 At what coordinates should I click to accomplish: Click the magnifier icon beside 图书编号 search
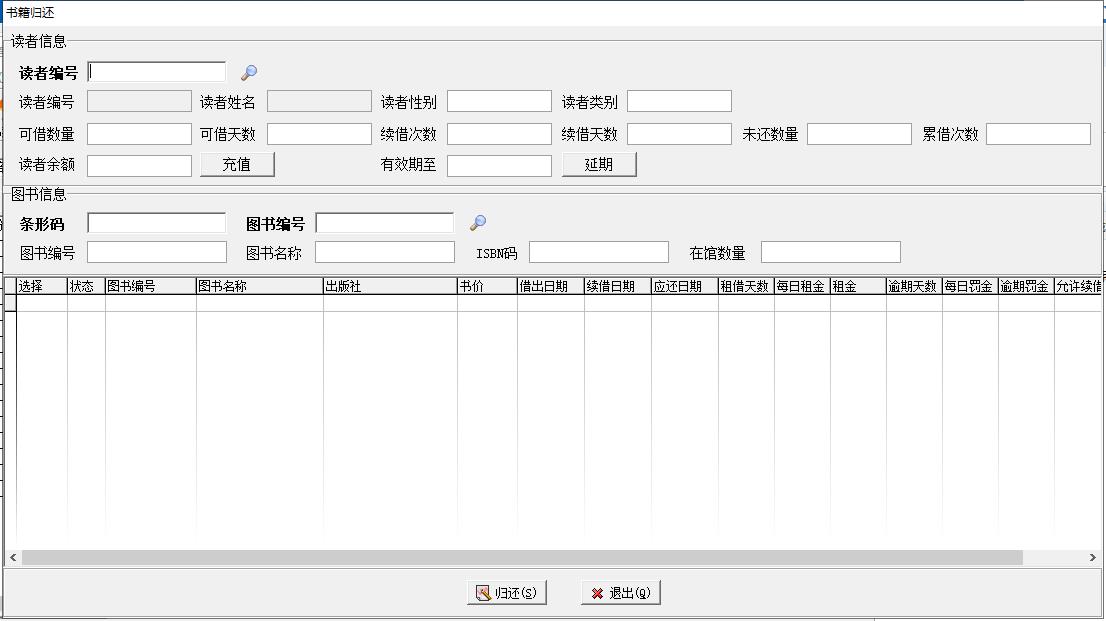(x=478, y=223)
